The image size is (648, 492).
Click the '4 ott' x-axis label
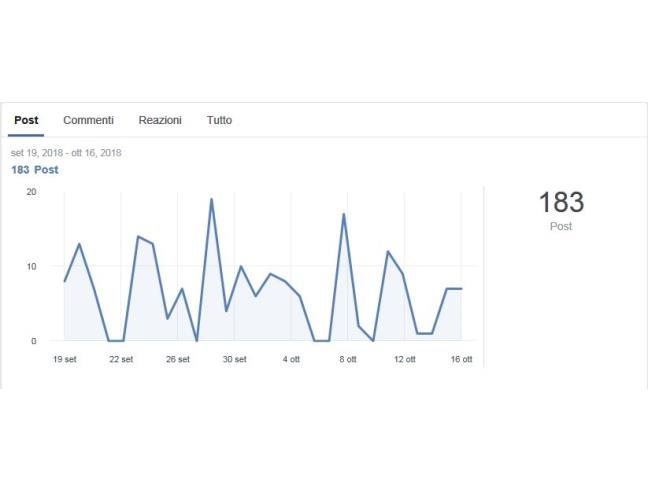(291, 359)
